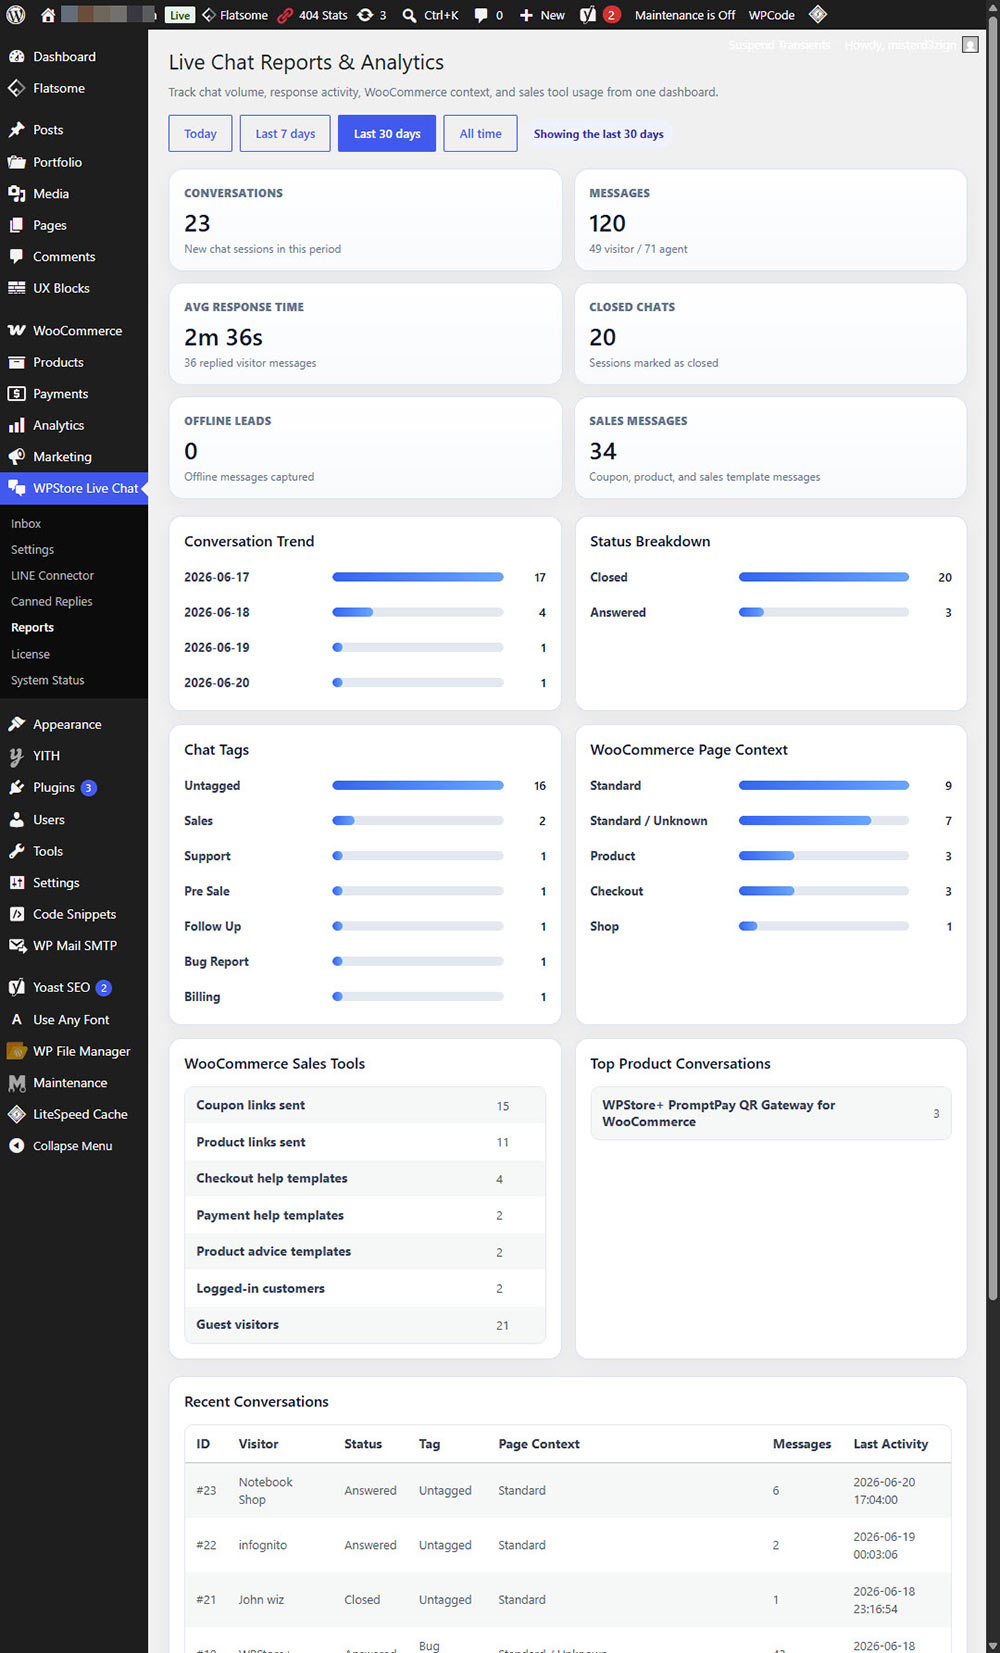
Task: Open Products in the sidebar
Action: (74, 362)
